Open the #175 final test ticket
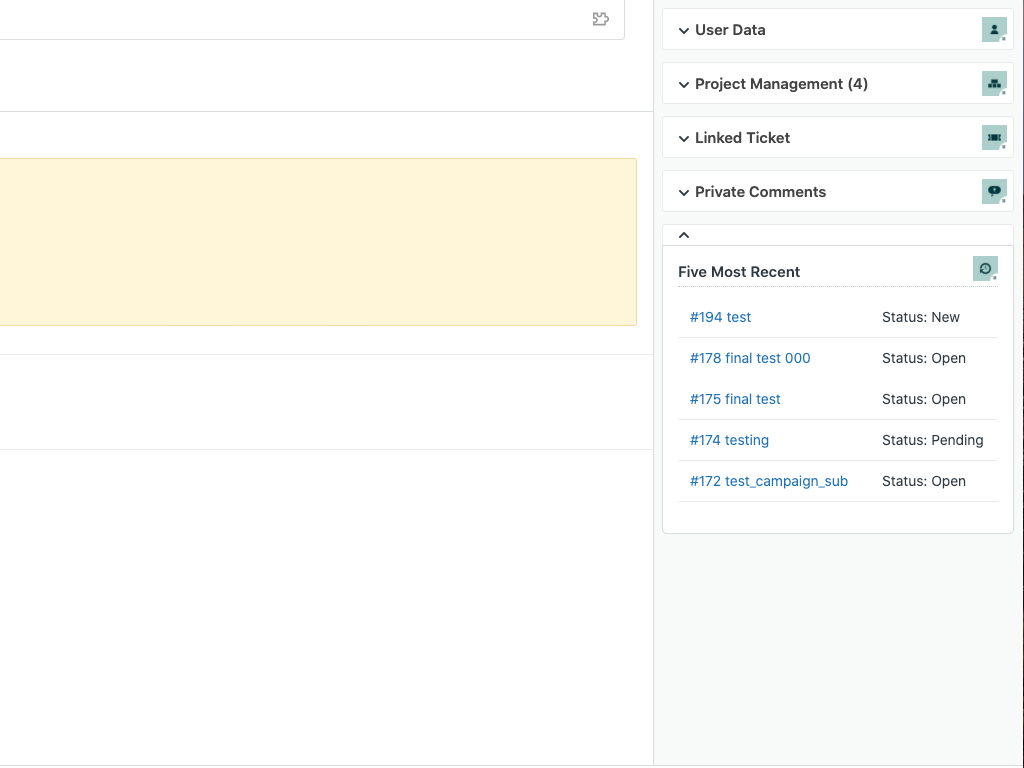The height and width of the screenshot is (768, 1024). tap(735, 399)
